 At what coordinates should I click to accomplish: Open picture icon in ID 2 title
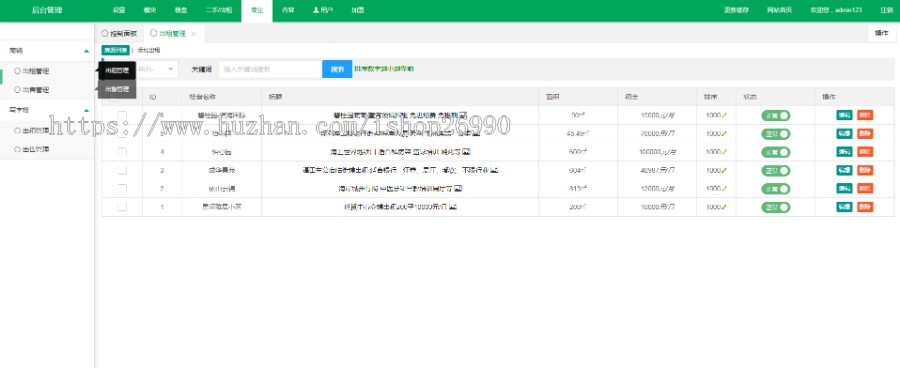tap(458, 189)
